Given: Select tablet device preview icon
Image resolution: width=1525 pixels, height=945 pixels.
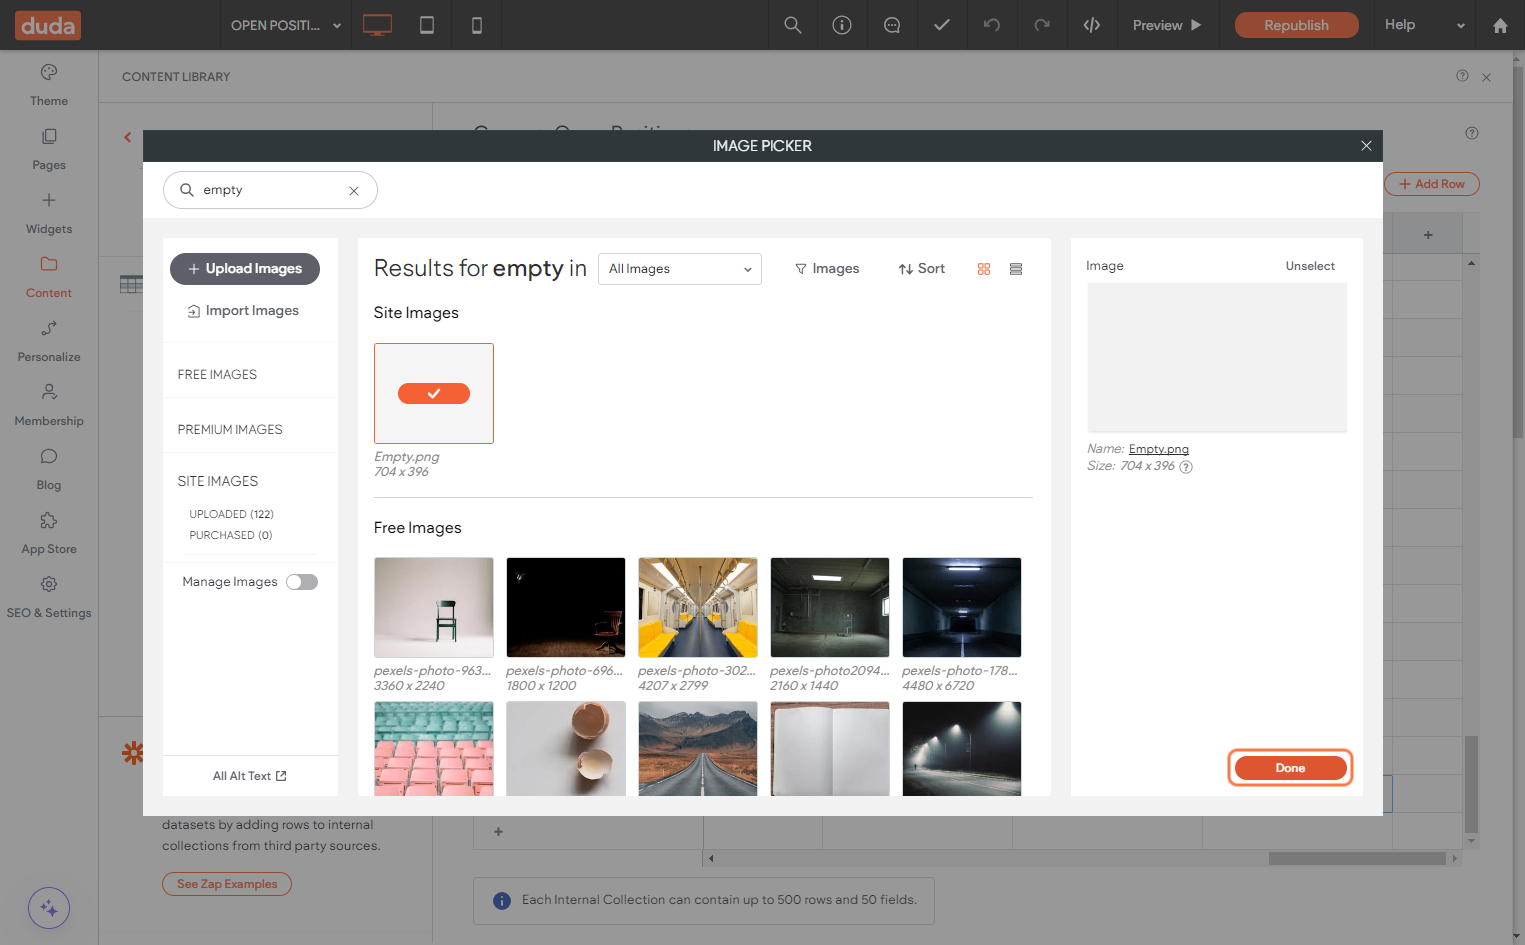Looking at the screenshot, I should [x=427, y=25].
